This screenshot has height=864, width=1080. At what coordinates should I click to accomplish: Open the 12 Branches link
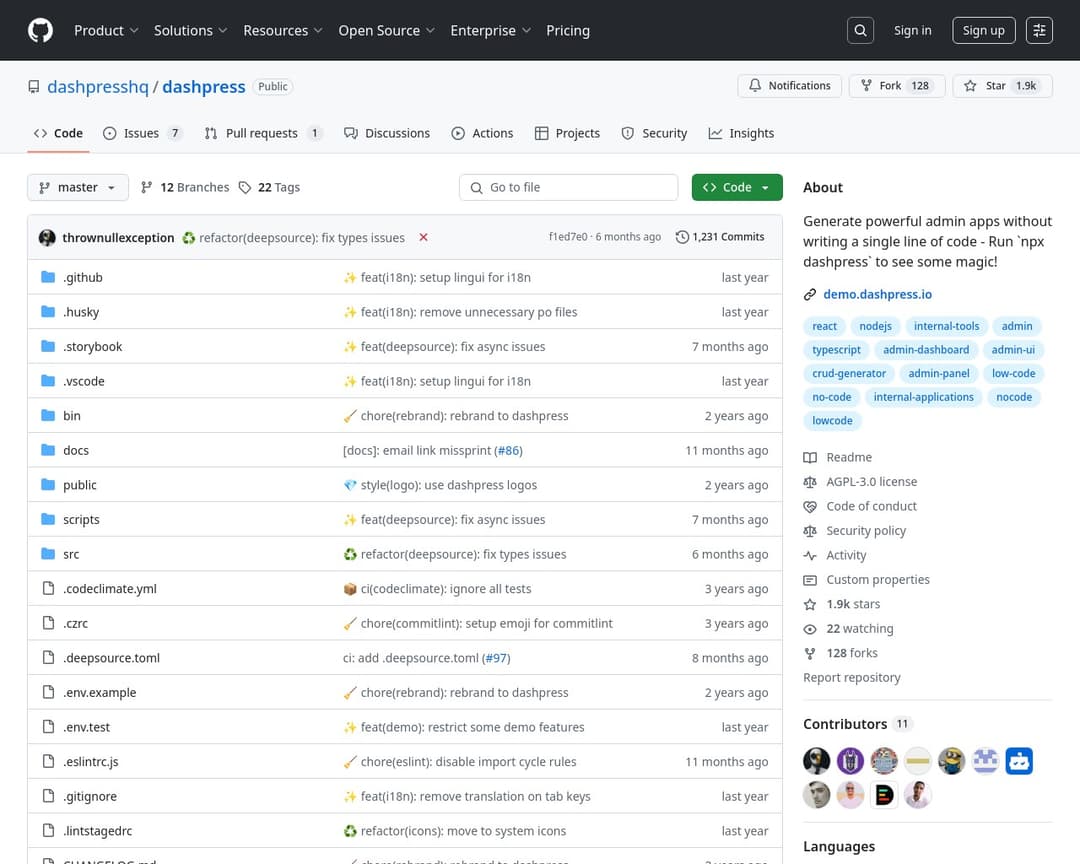click(185, 187)
